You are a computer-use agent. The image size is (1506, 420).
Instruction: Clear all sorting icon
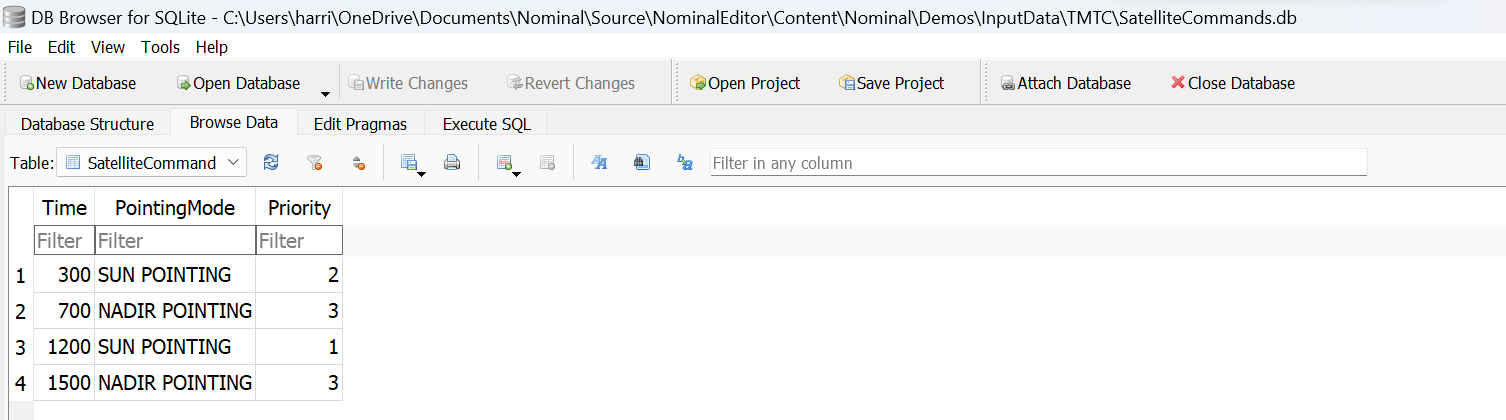pyautogui.click(x=359, y=163)
